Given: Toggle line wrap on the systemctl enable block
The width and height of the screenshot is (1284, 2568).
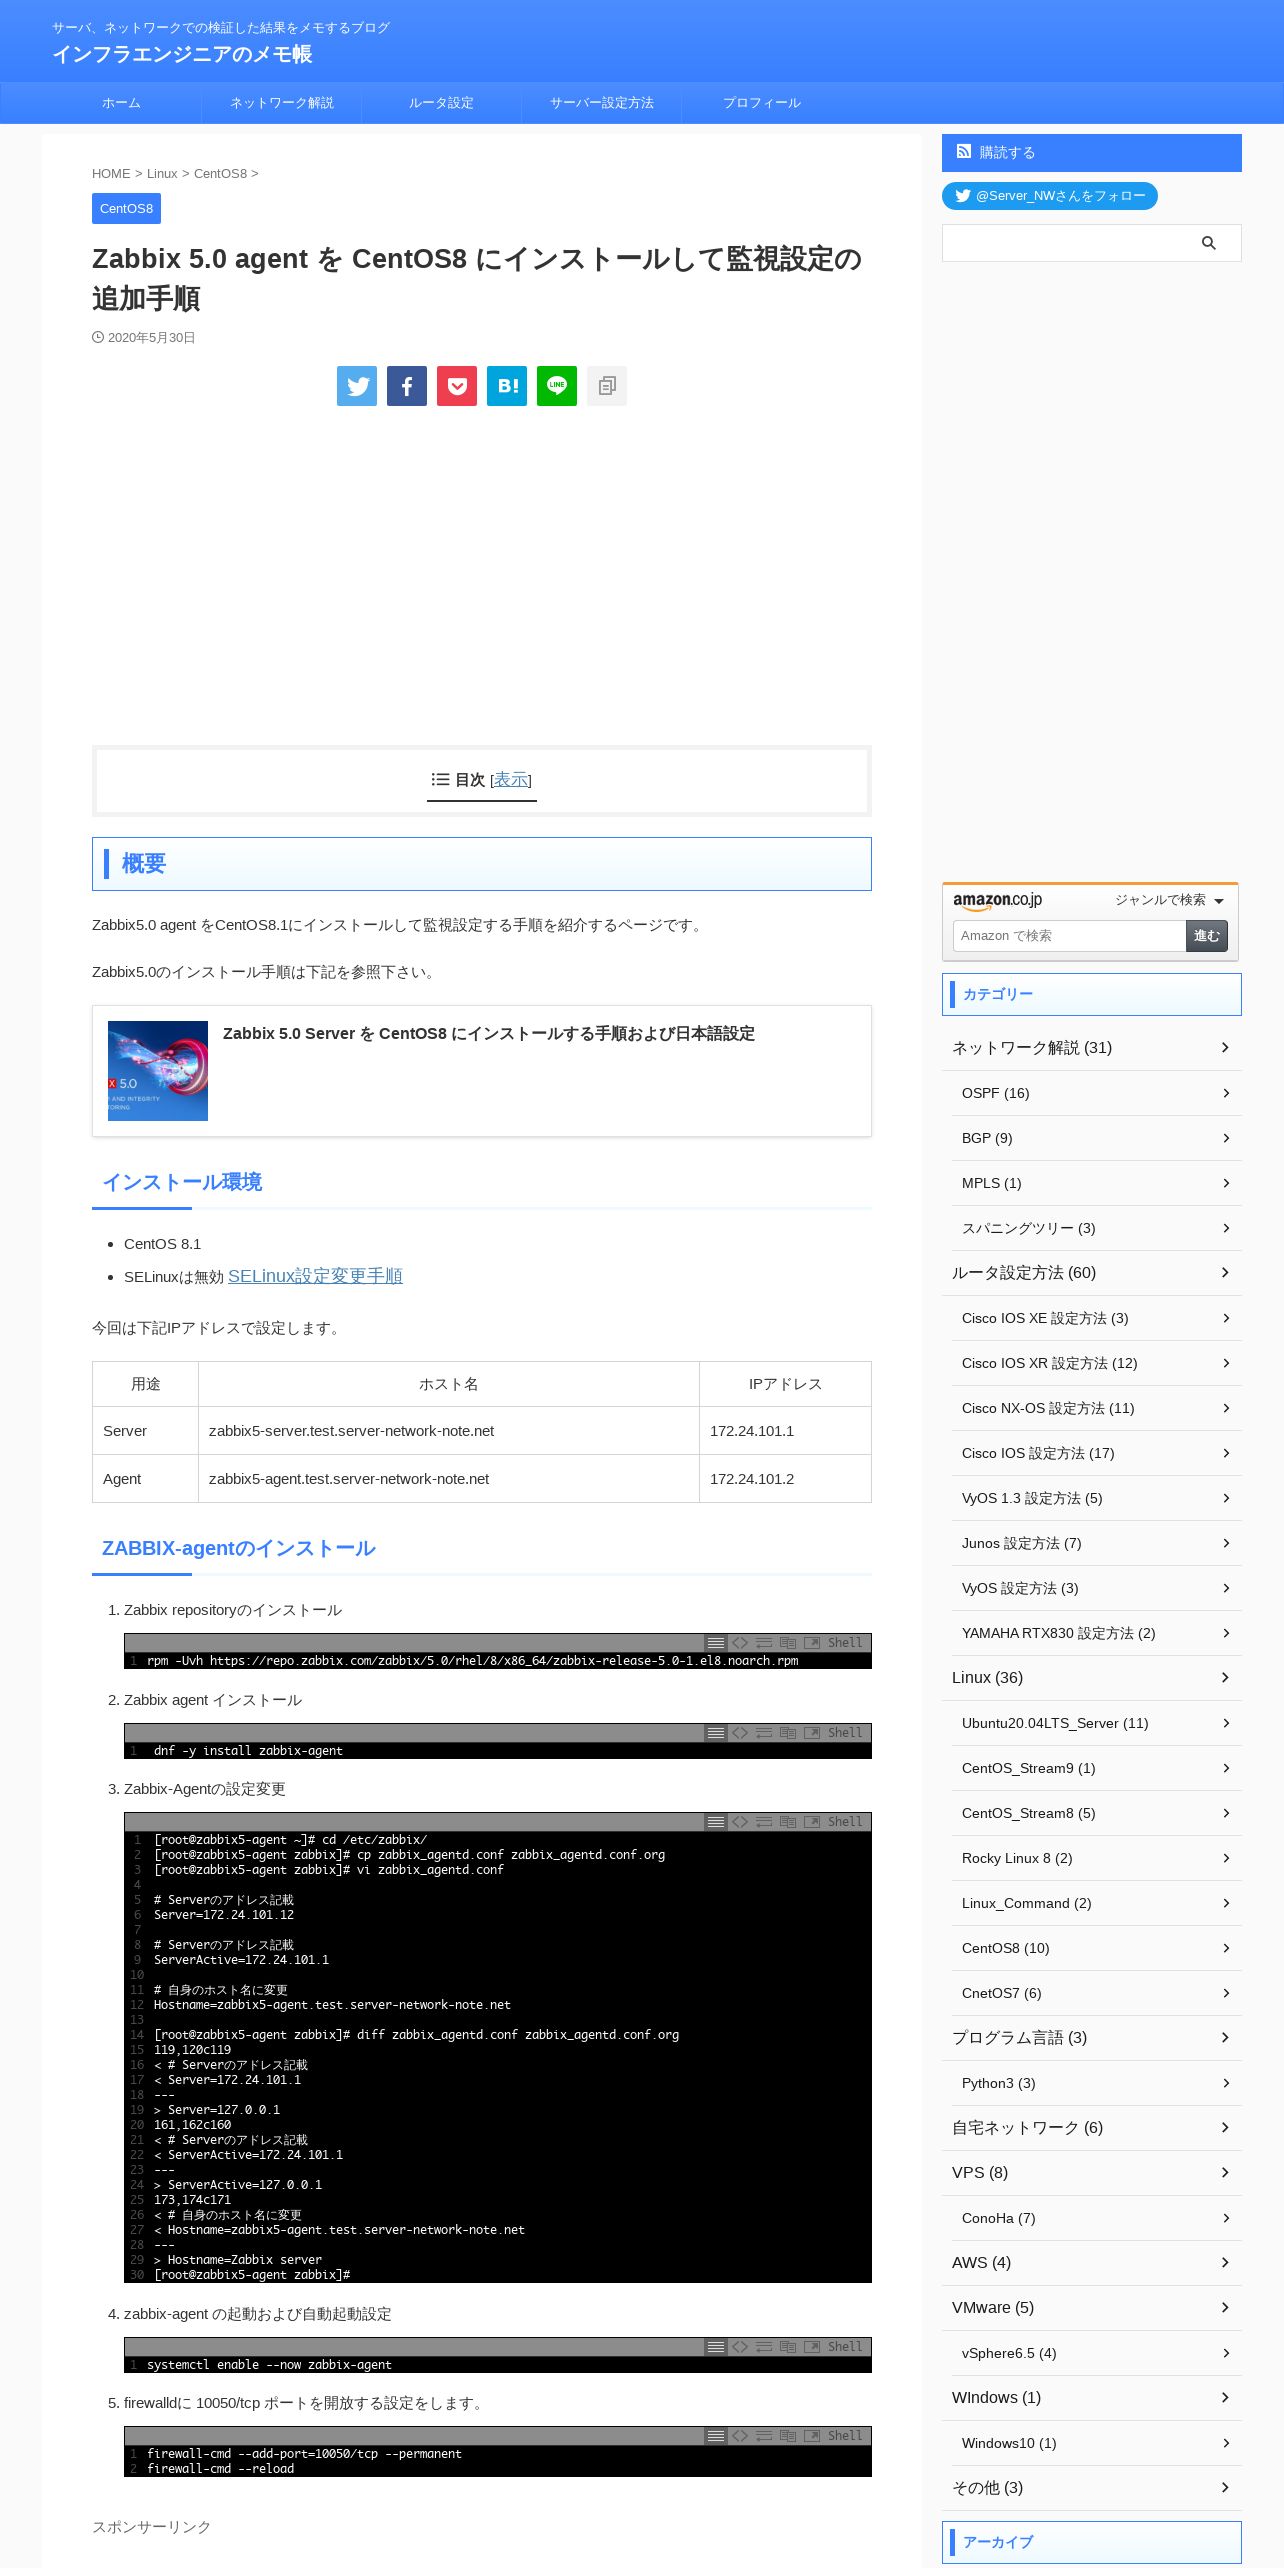Looking at the screenshot, I should 764,2347.
